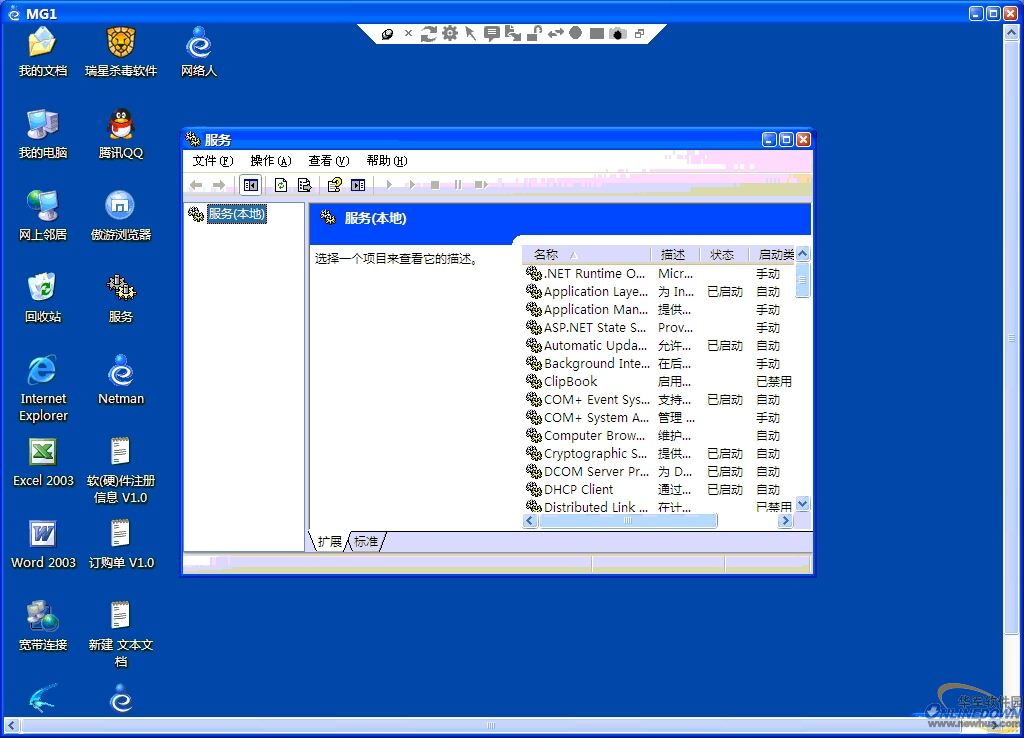This screenshot has width=1024, height=738.
Task: Select 服务(本地) in the left tree
Action: 236,214
